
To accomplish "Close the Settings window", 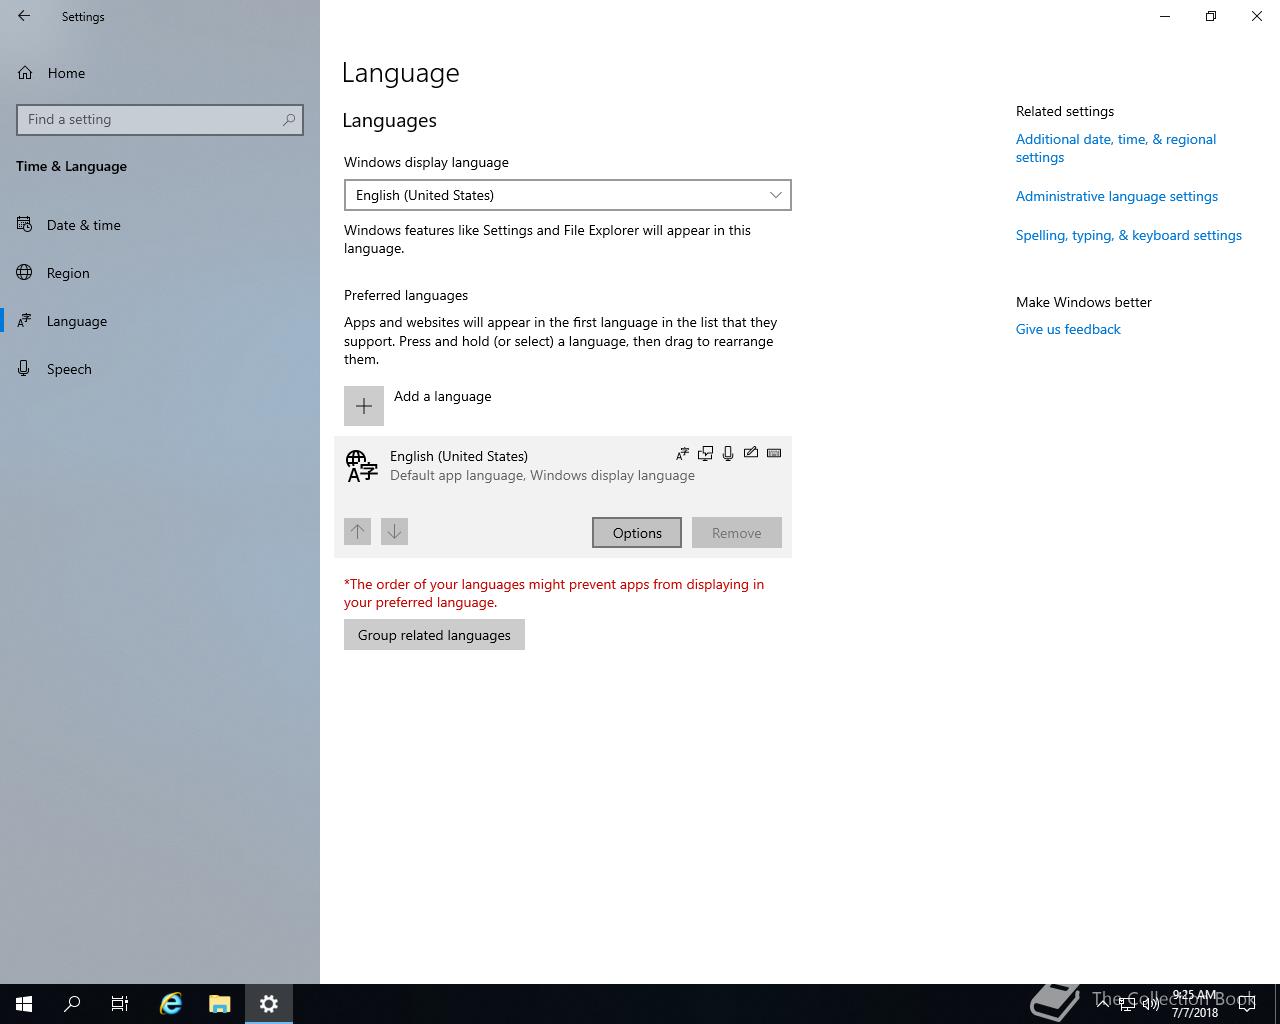I will pos(1257,16).
